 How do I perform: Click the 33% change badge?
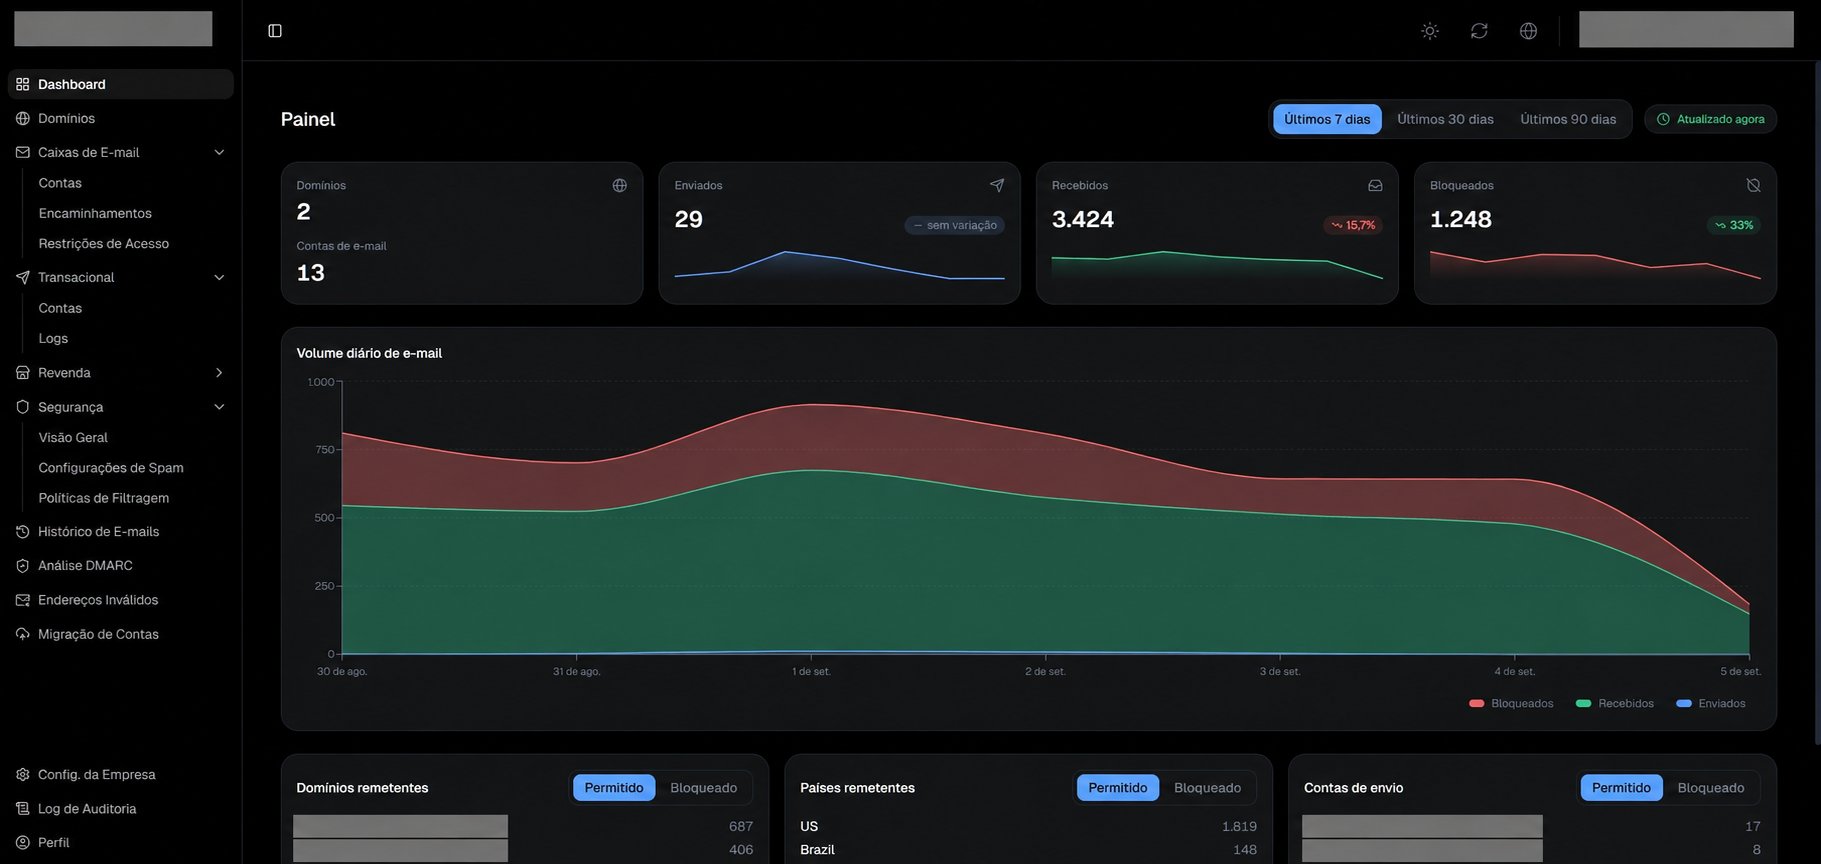(x=1734, y=225)
